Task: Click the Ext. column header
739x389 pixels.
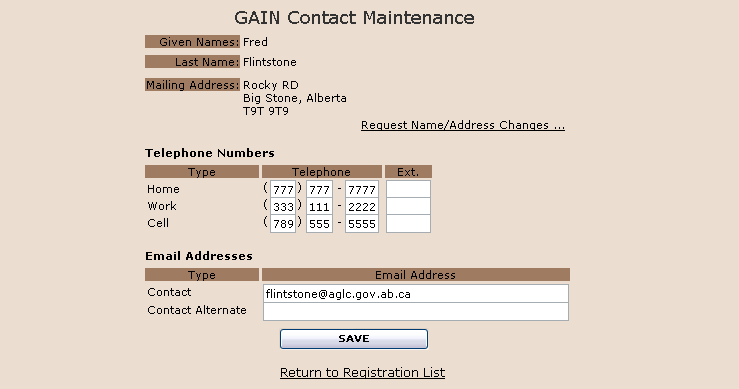Action: point(408,172)
